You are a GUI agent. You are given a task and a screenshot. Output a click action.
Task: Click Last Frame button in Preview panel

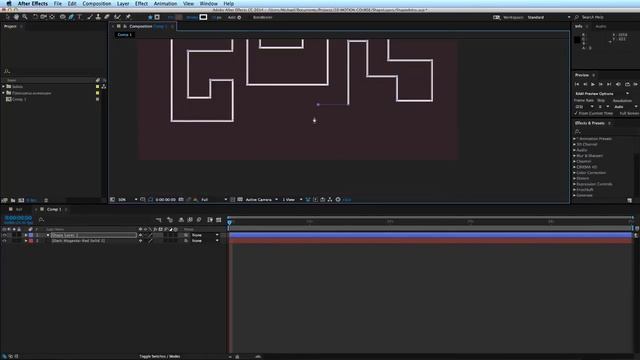click(609, 84)
